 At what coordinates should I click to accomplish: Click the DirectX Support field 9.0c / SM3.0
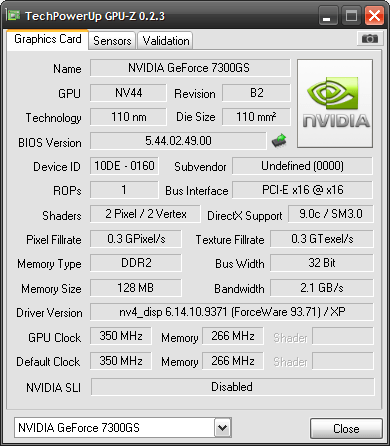[331, 214]
